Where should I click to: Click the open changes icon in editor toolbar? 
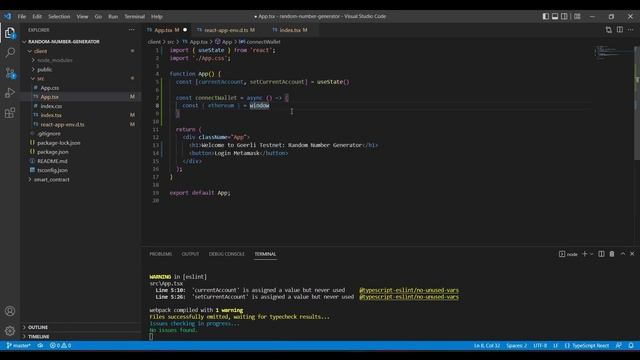609,30
